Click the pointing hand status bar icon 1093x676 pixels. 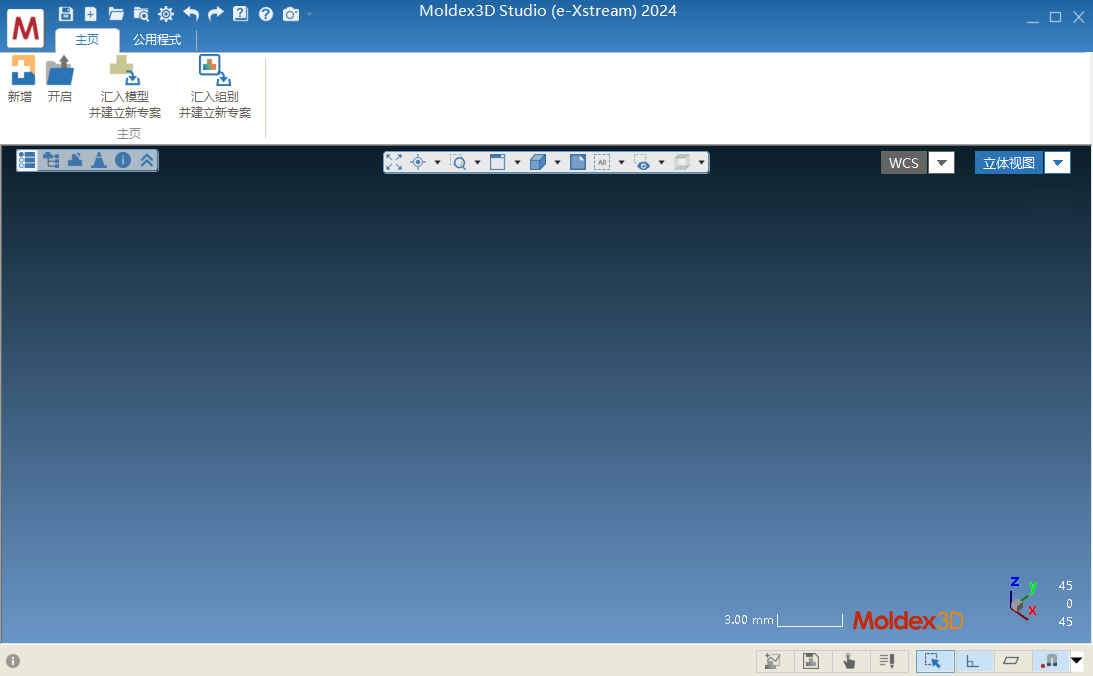[849, 661]
